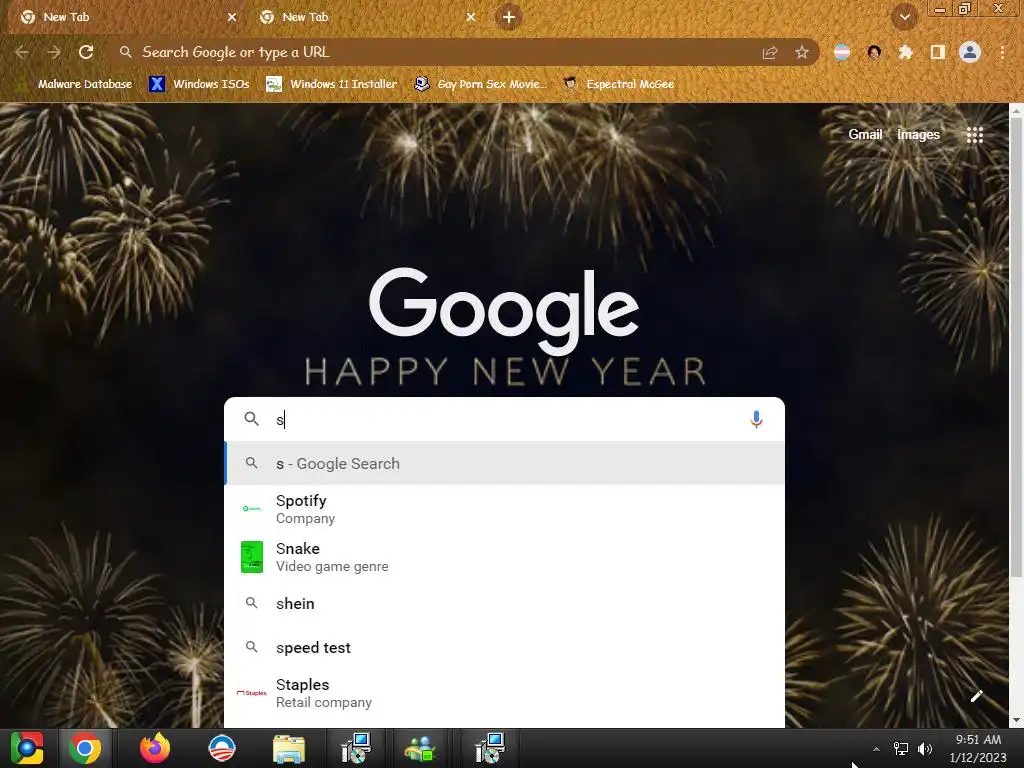Open the Extensions puzzle-piece menu

pyautogui.click(x=905, y=52)
